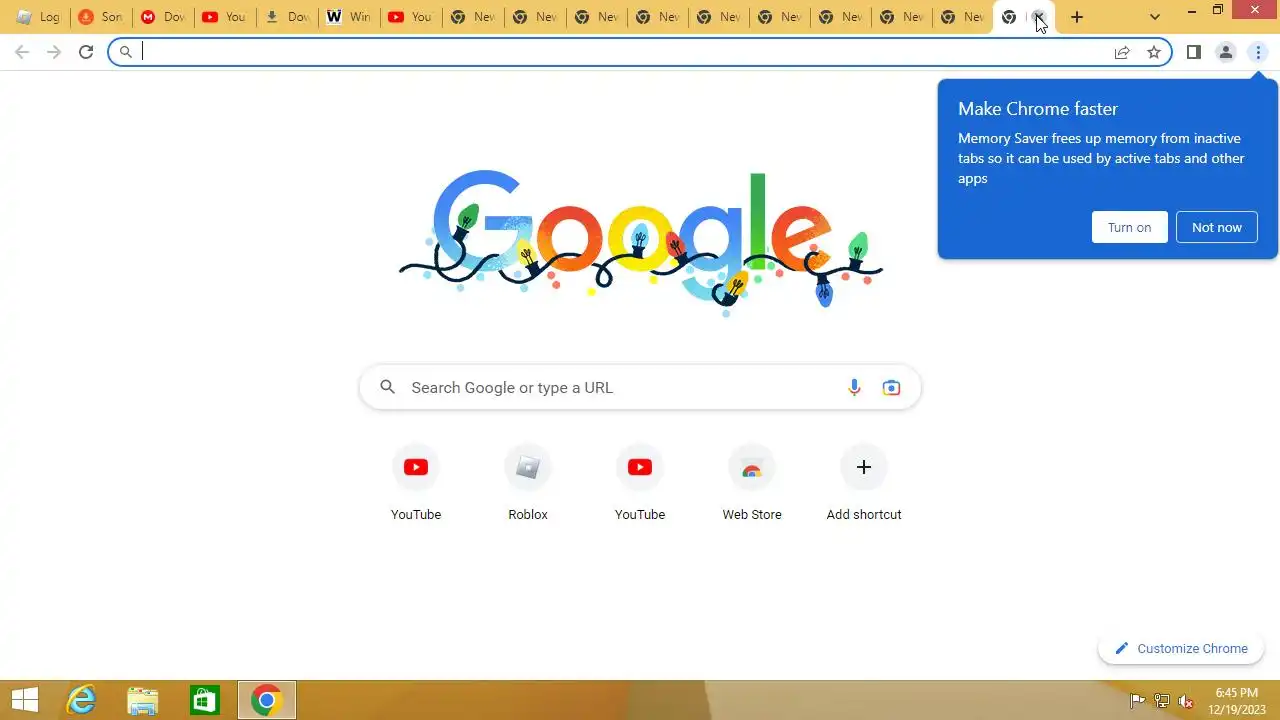
Task: Switch to YouTube tab right after Wikipedia tab
Action: (x=410, y=17)
